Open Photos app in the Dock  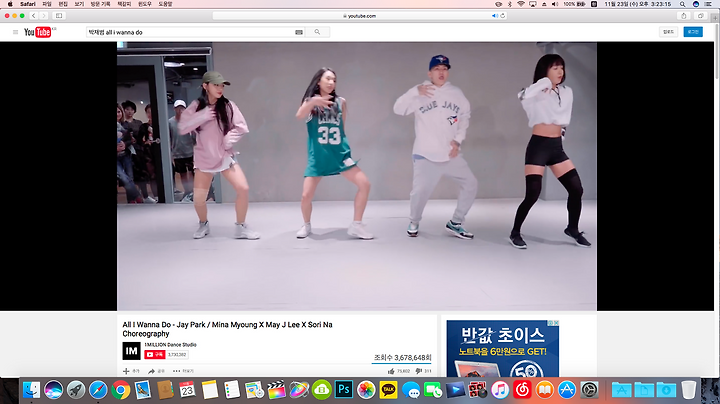click(366, 390)
